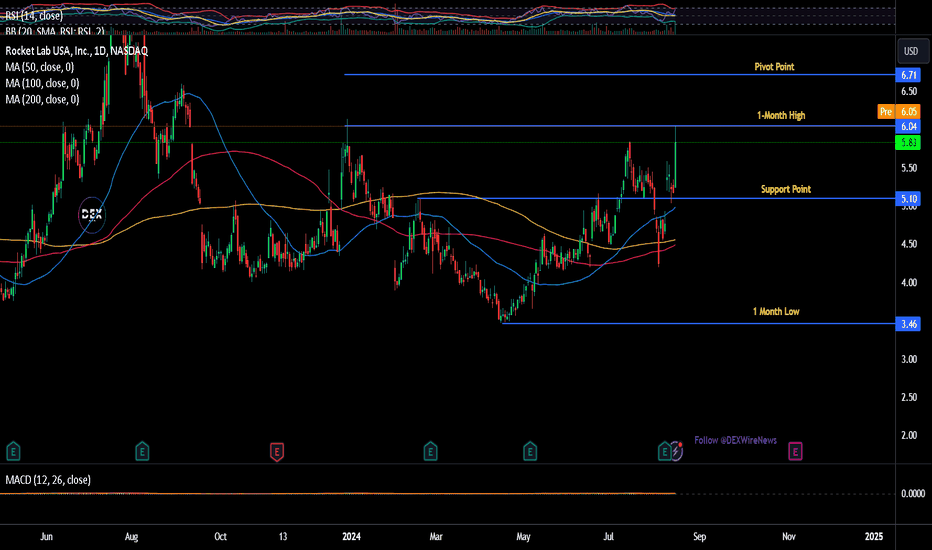Click the green earnings marker above Jun

tap(13, 451)
